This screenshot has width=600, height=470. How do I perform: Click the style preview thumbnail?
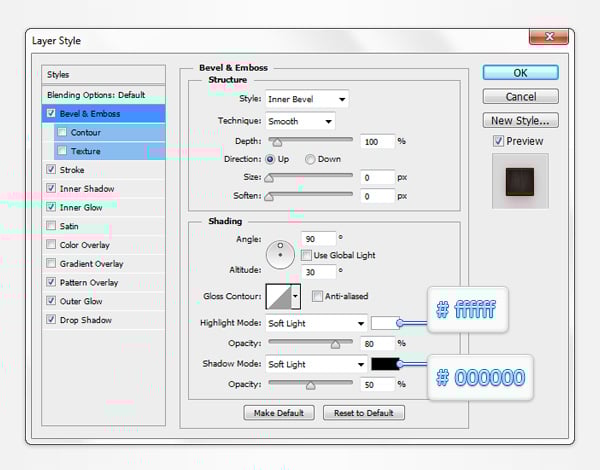tap(519, 182)
